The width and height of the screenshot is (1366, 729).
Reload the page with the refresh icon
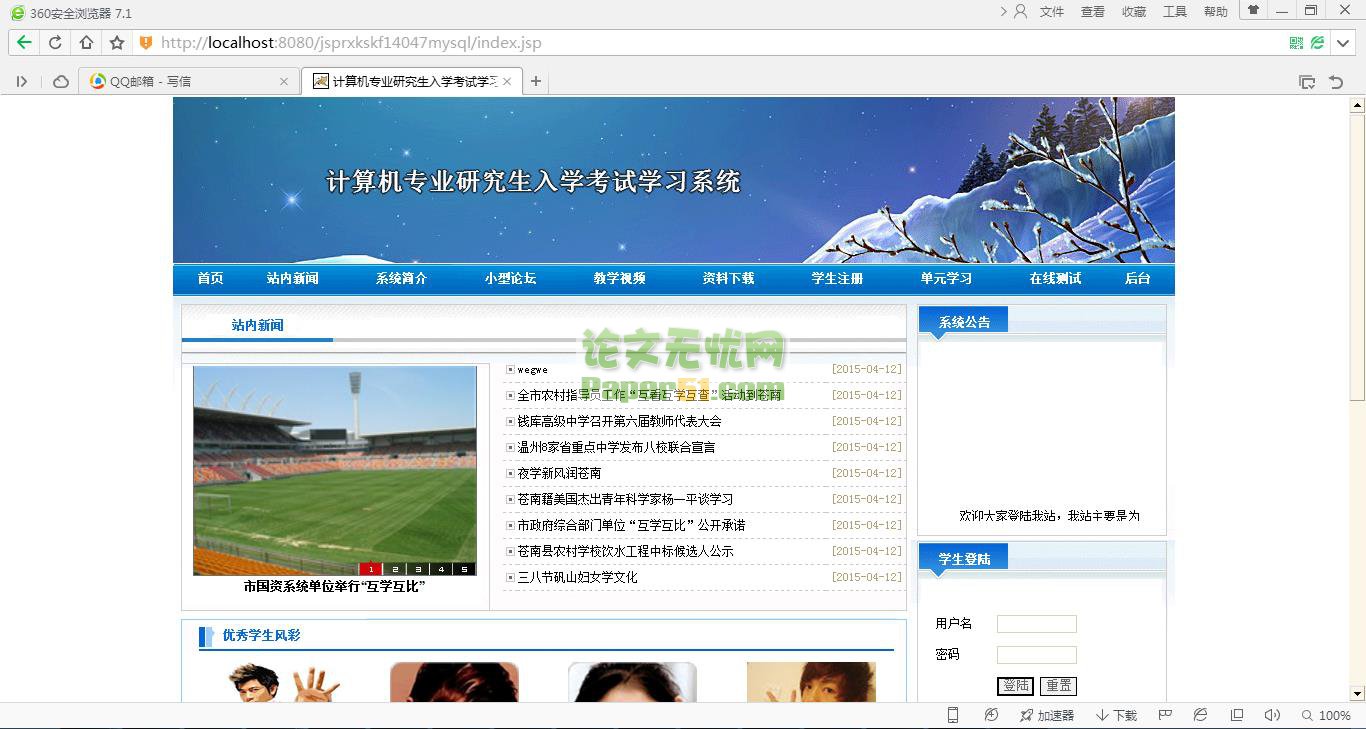[x=55, y=43]
